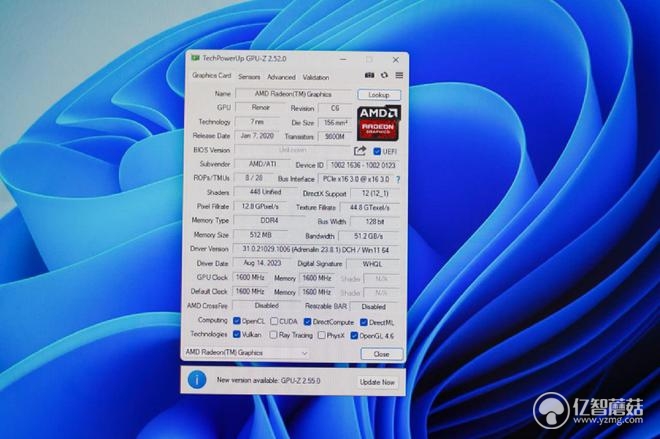
Task: Toggle the OpenCL checkbox
Action: 237,321
